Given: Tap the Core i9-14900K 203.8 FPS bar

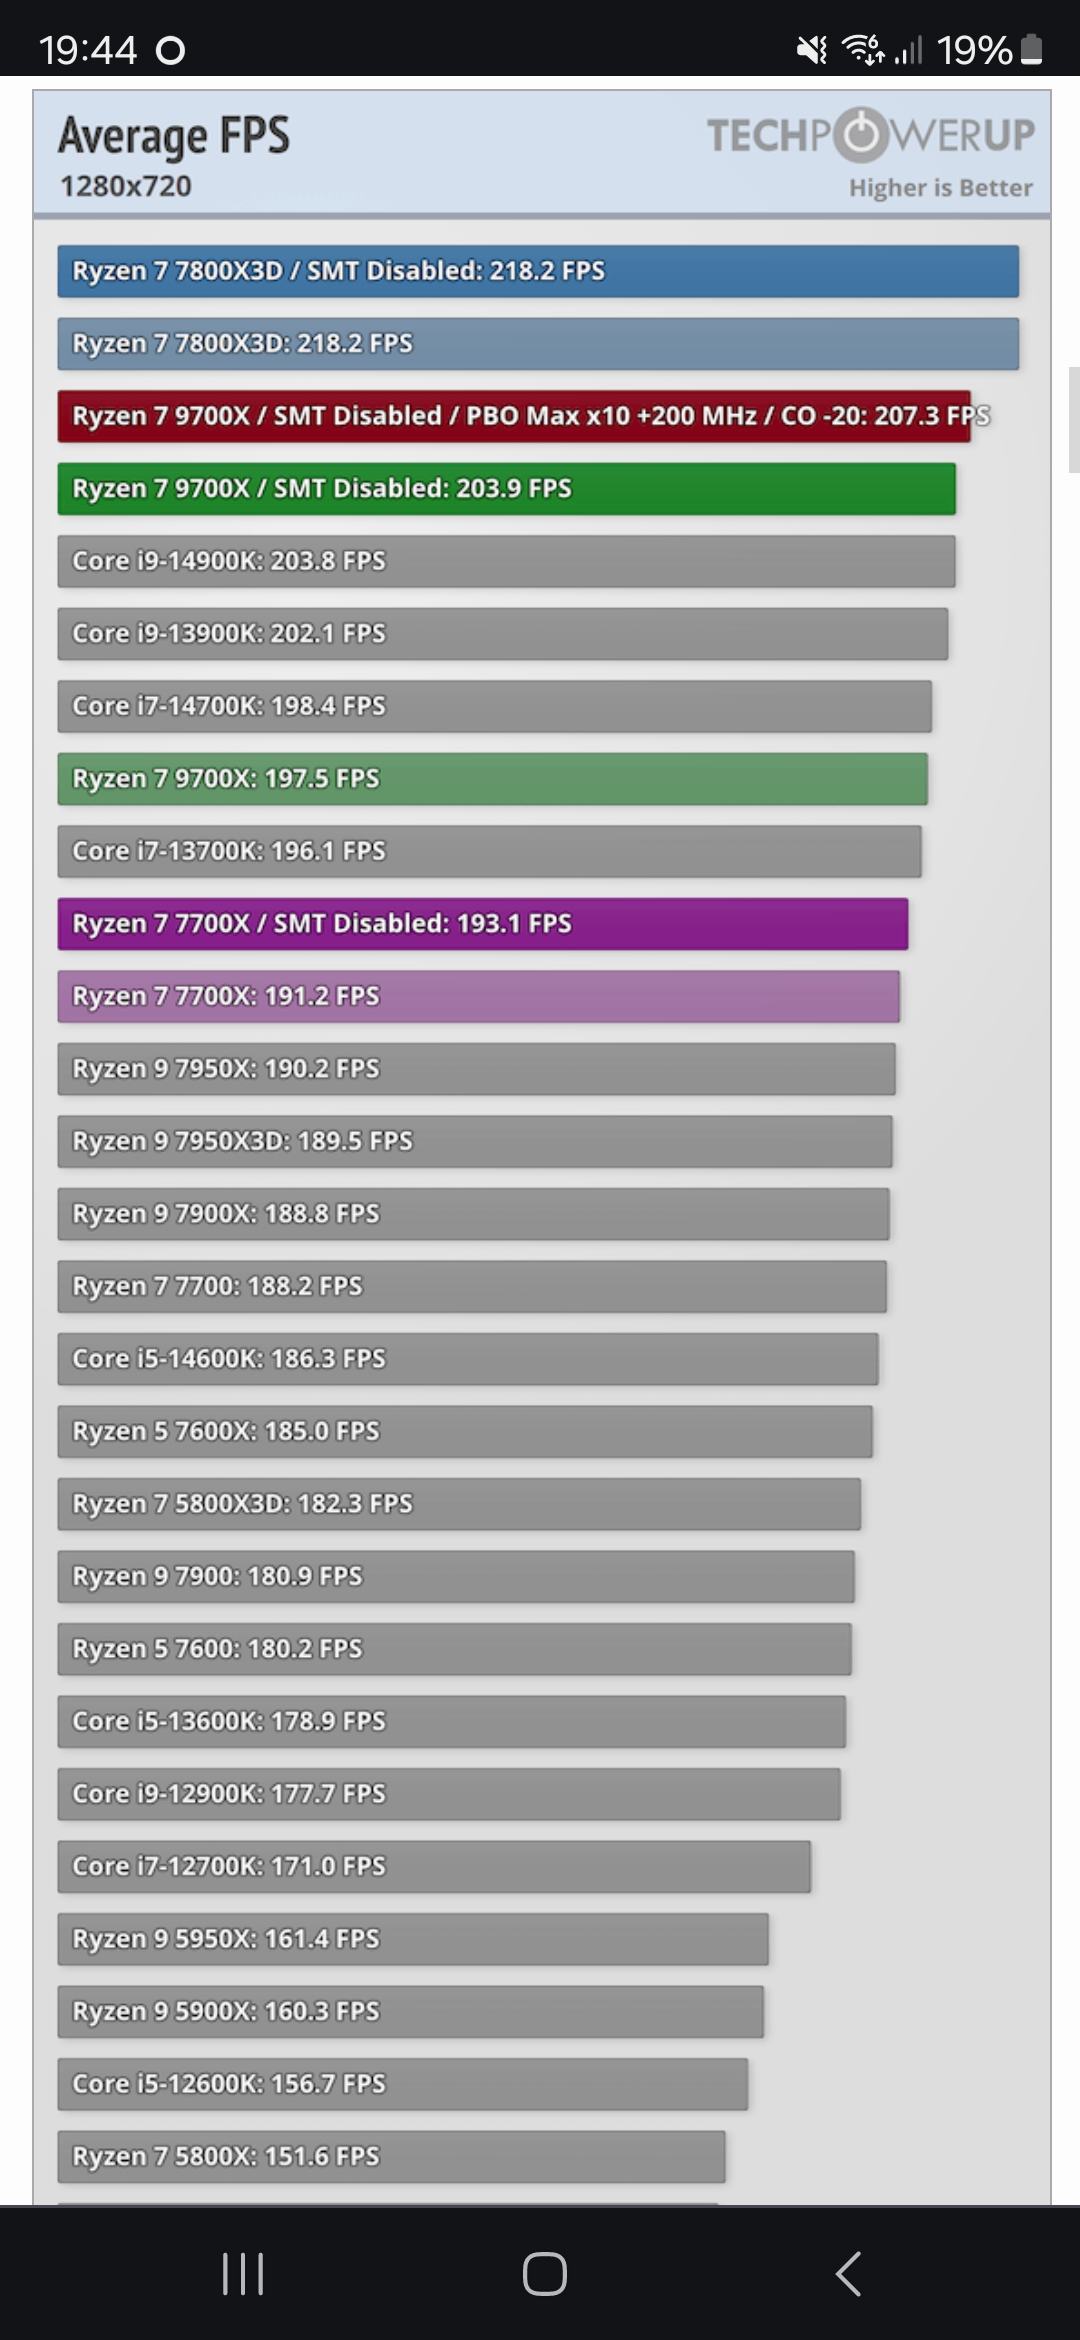Looking at the screenshot, I should click(506, 561).
